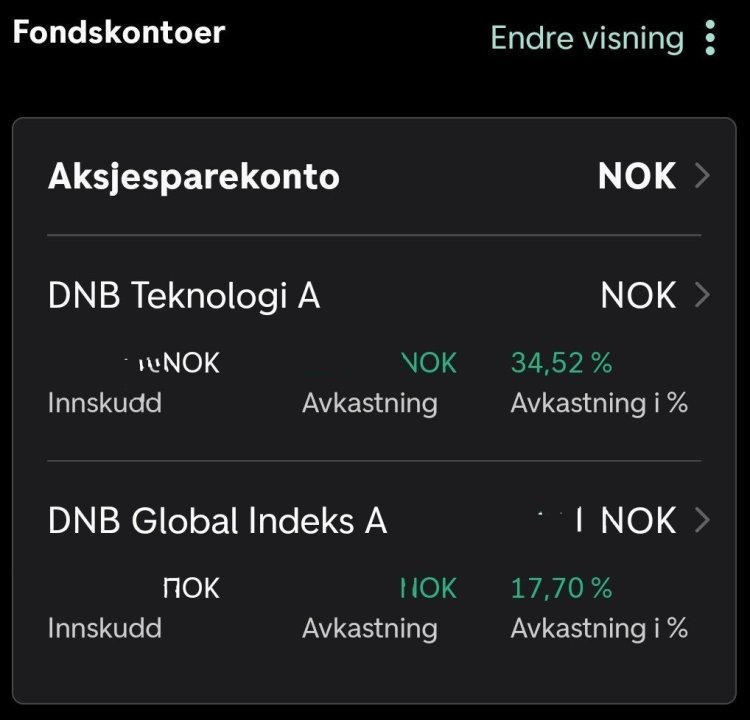
Task: Click the 17,70 % return value
Action: [x=561, y=588]
